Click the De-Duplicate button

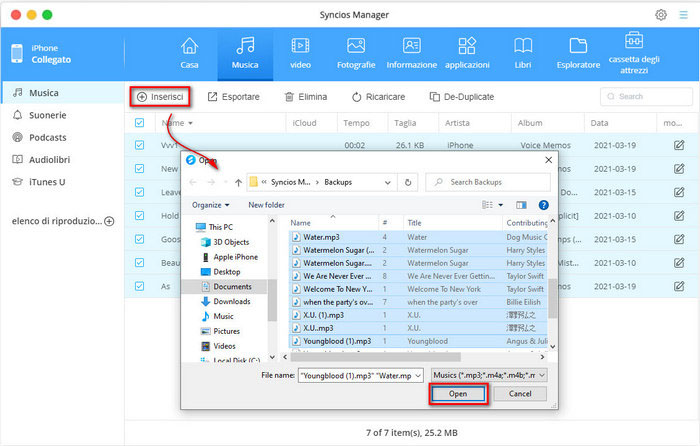click(462, 97)
